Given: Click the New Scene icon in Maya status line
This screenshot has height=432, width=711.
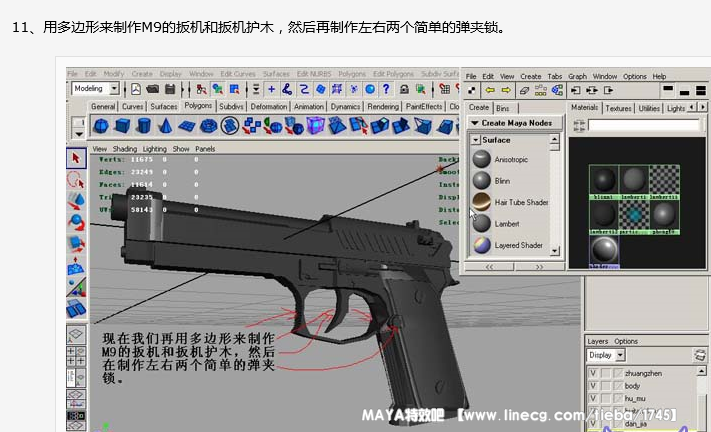Looking at the screenshot, I should [136, 89].
